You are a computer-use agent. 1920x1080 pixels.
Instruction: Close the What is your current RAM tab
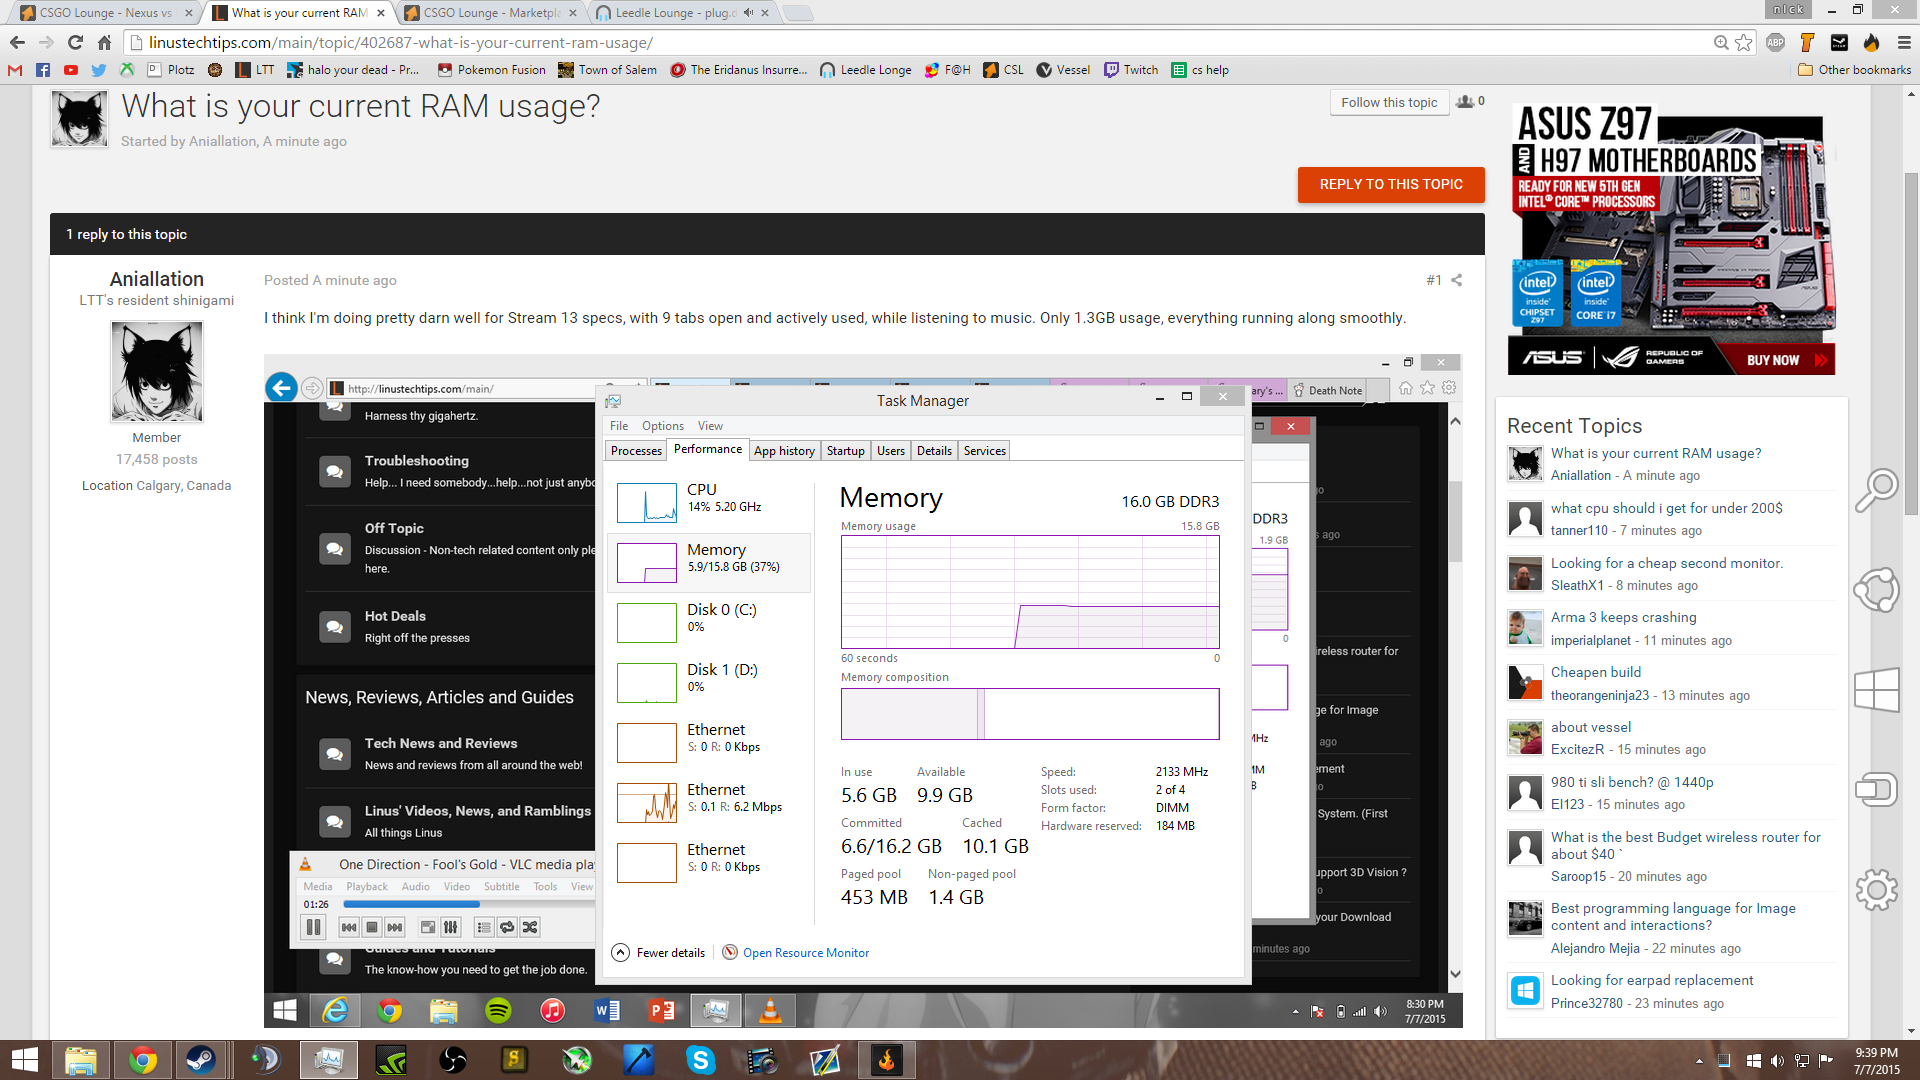coord(381,13)
